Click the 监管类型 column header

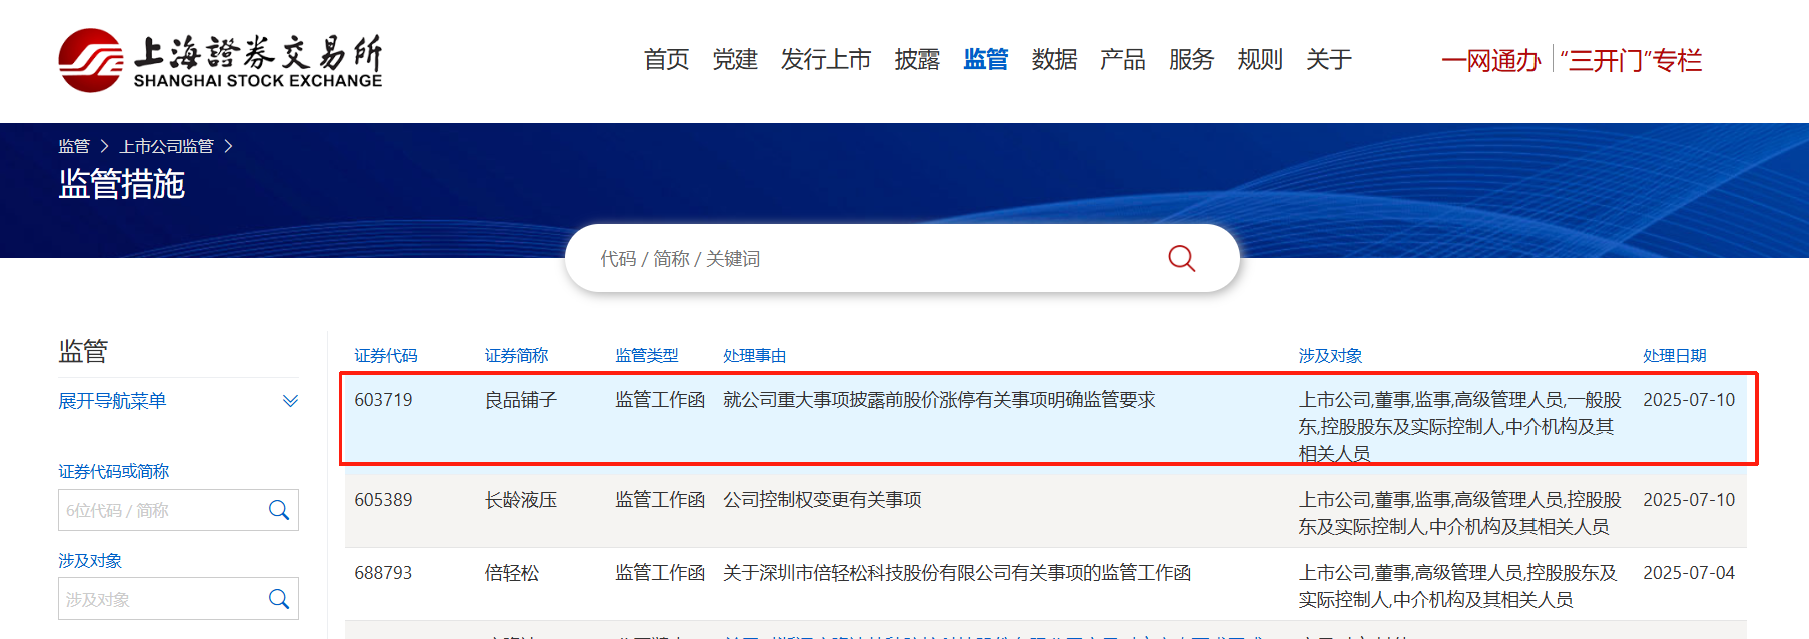(647, 356)
